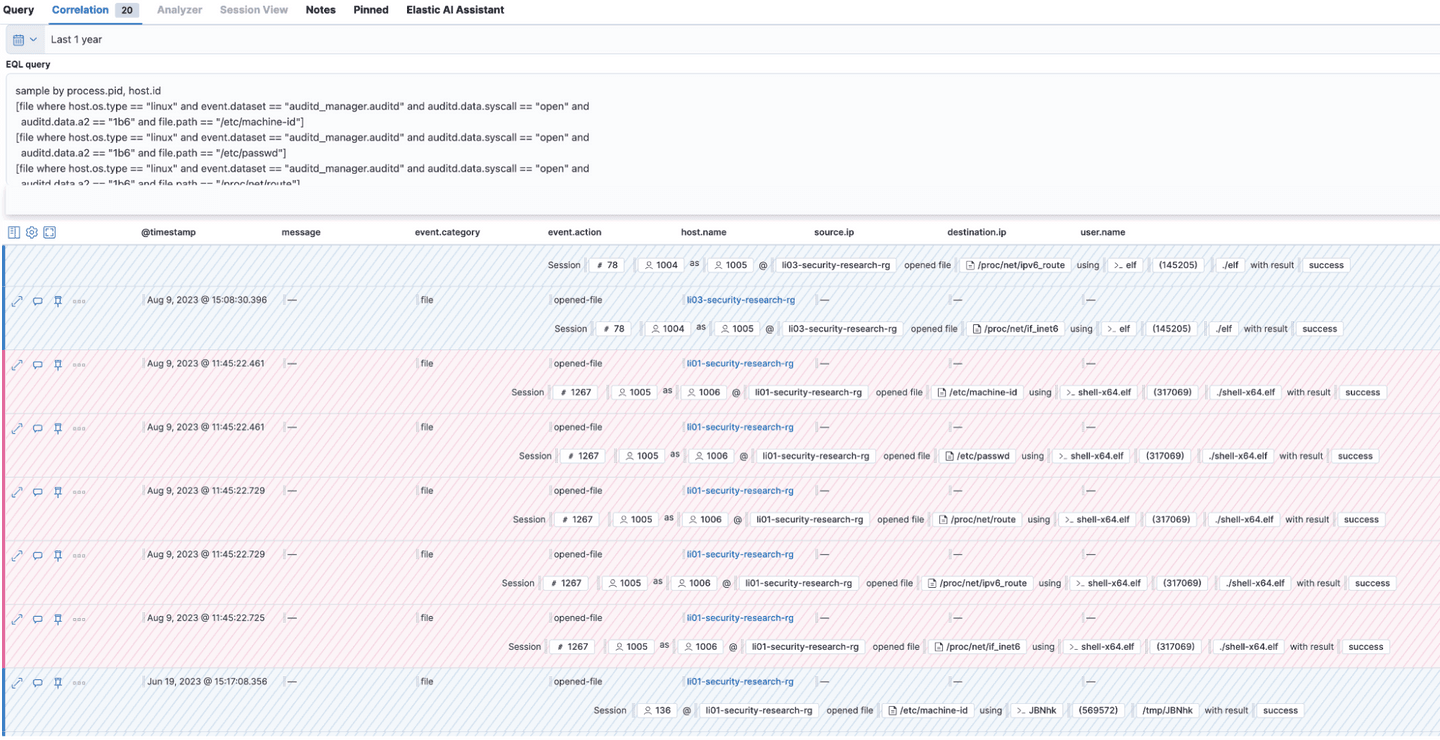Switch to the Analyzer tab
1440x740 pixels.
pos(178,10)
